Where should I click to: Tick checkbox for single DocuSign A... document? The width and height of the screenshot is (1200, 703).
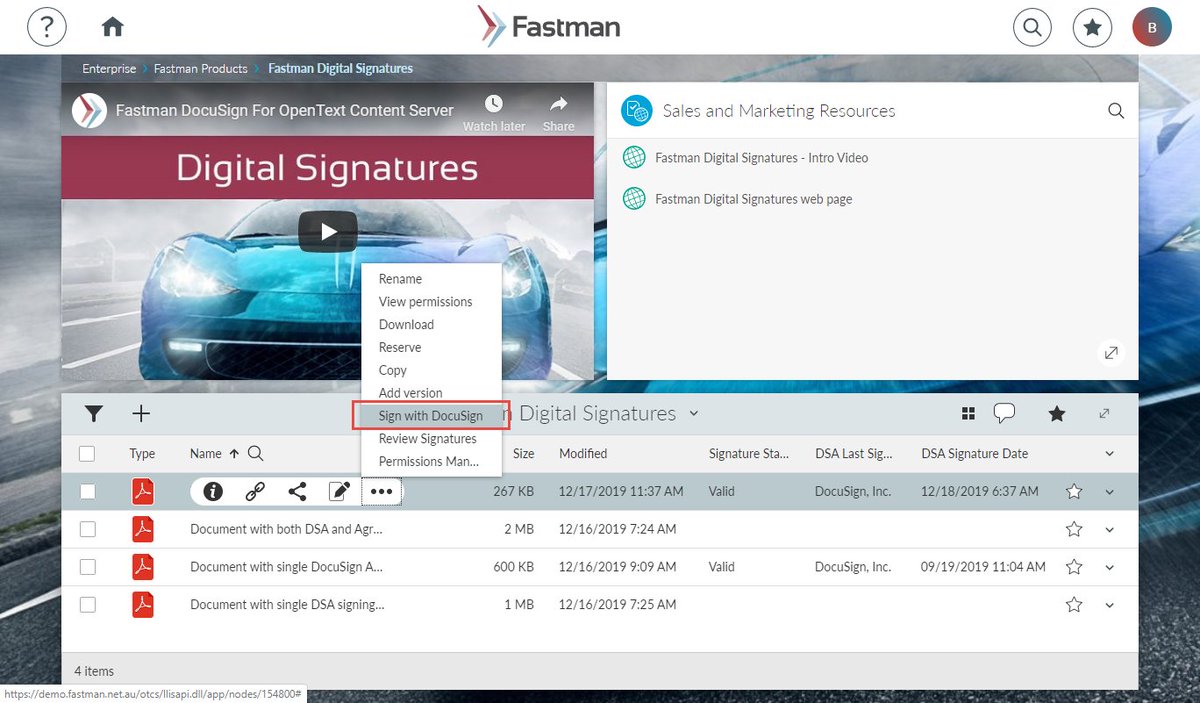pyautogui.click(x=87, y=567)
